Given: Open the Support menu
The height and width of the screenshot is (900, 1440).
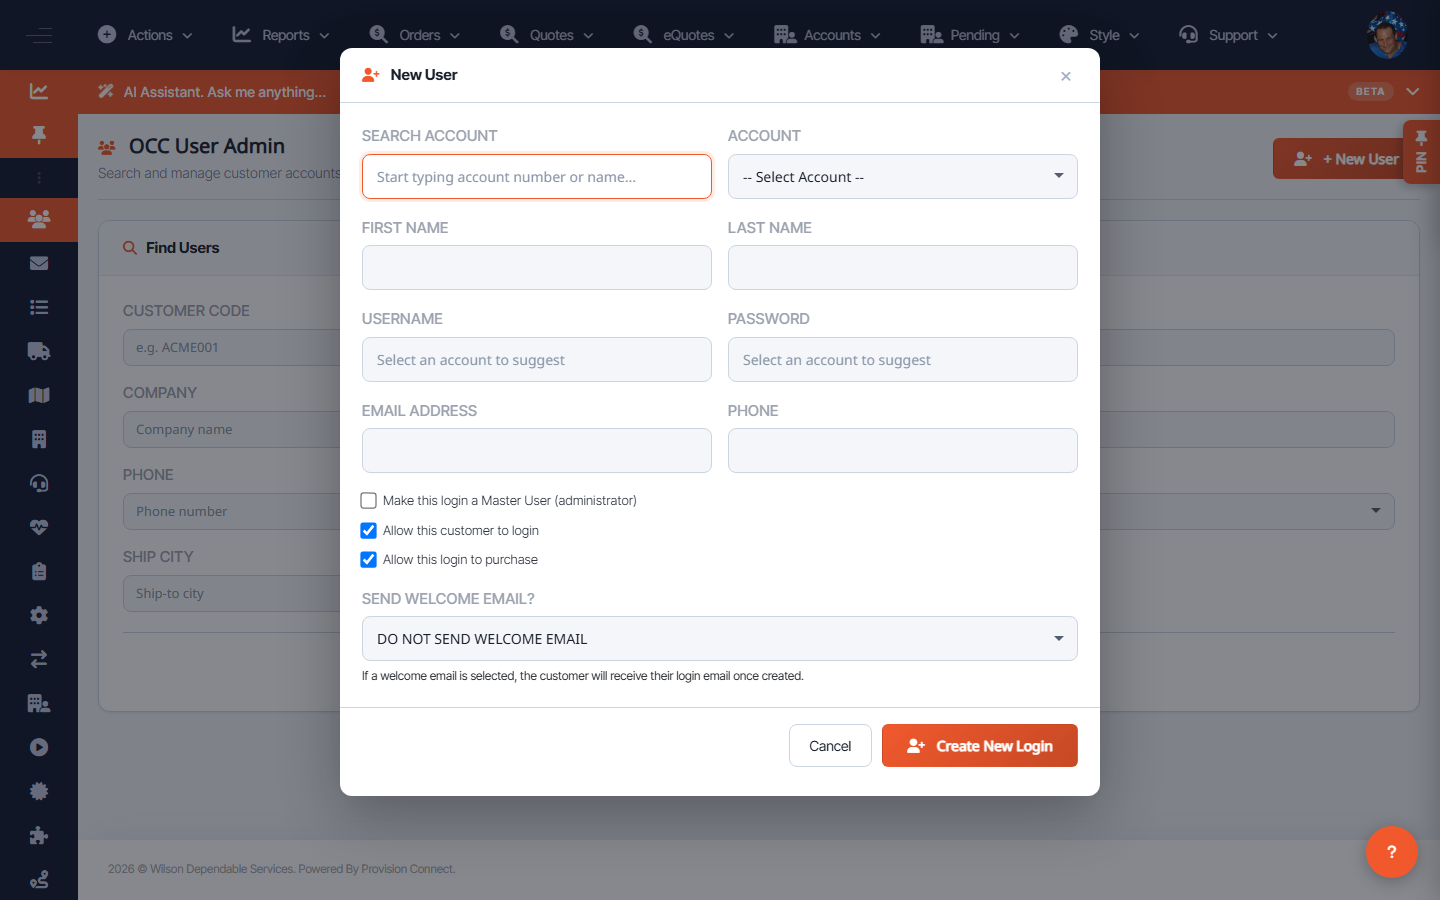Looking at the screenshot, I should coord(1227,35).
